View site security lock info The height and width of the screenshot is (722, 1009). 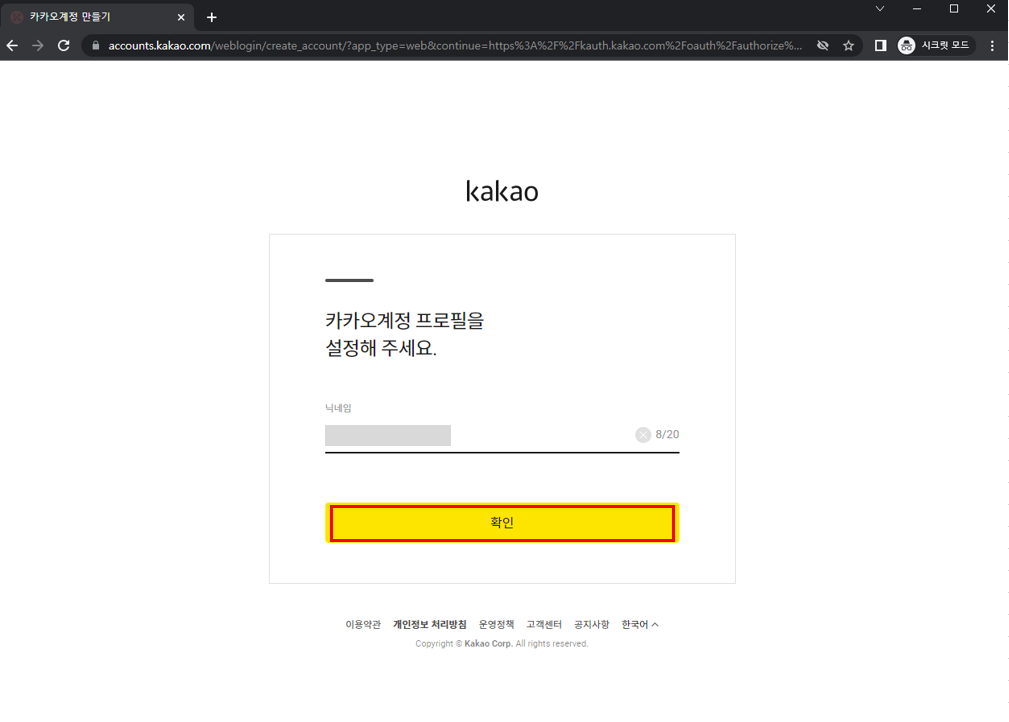click(x=96, y=46)
